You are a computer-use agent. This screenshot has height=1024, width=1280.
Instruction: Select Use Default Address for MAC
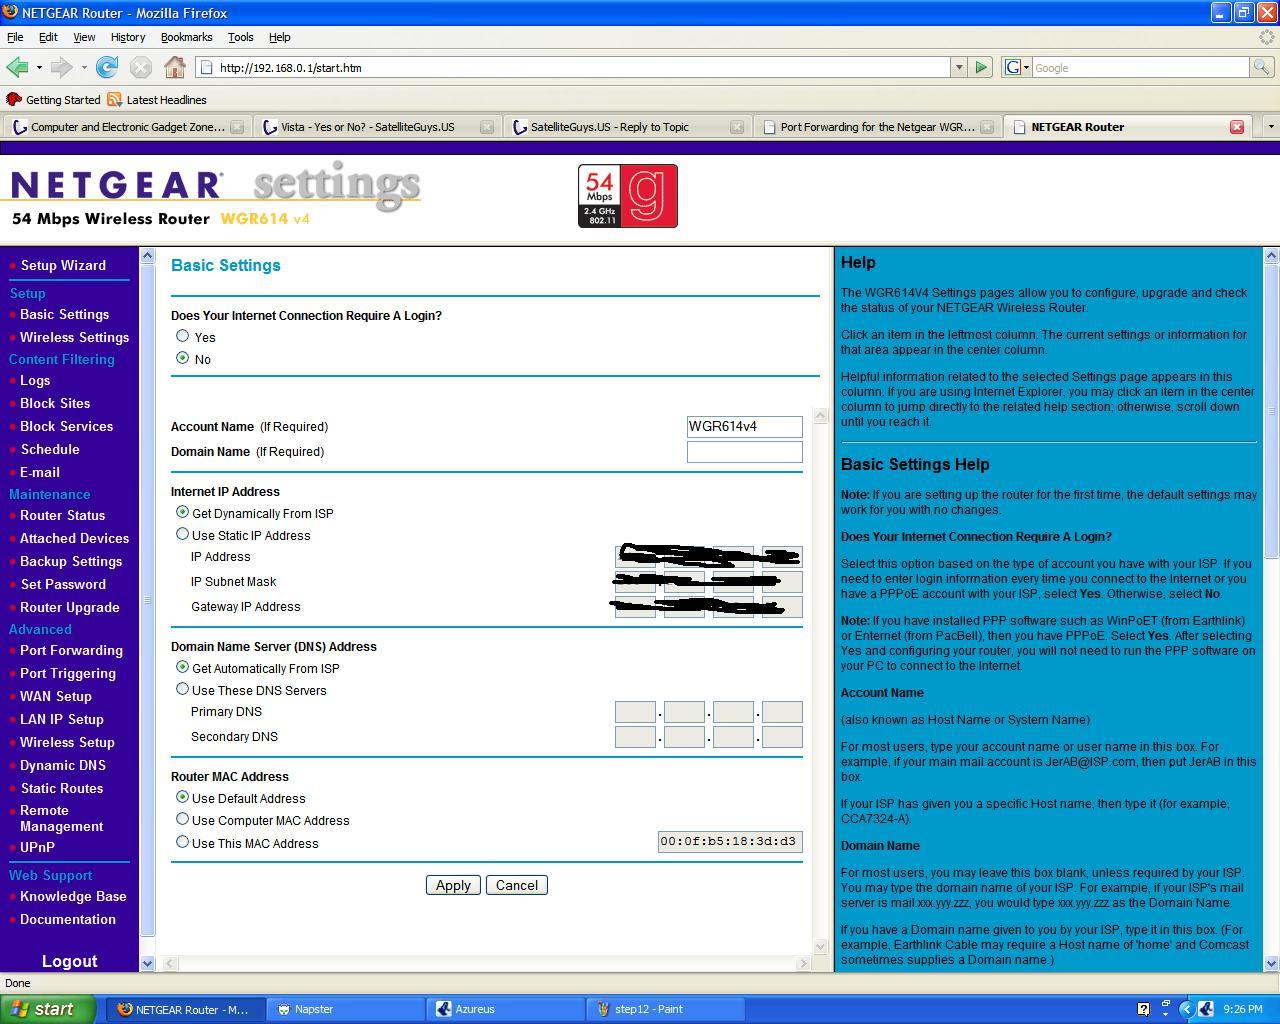182,797
